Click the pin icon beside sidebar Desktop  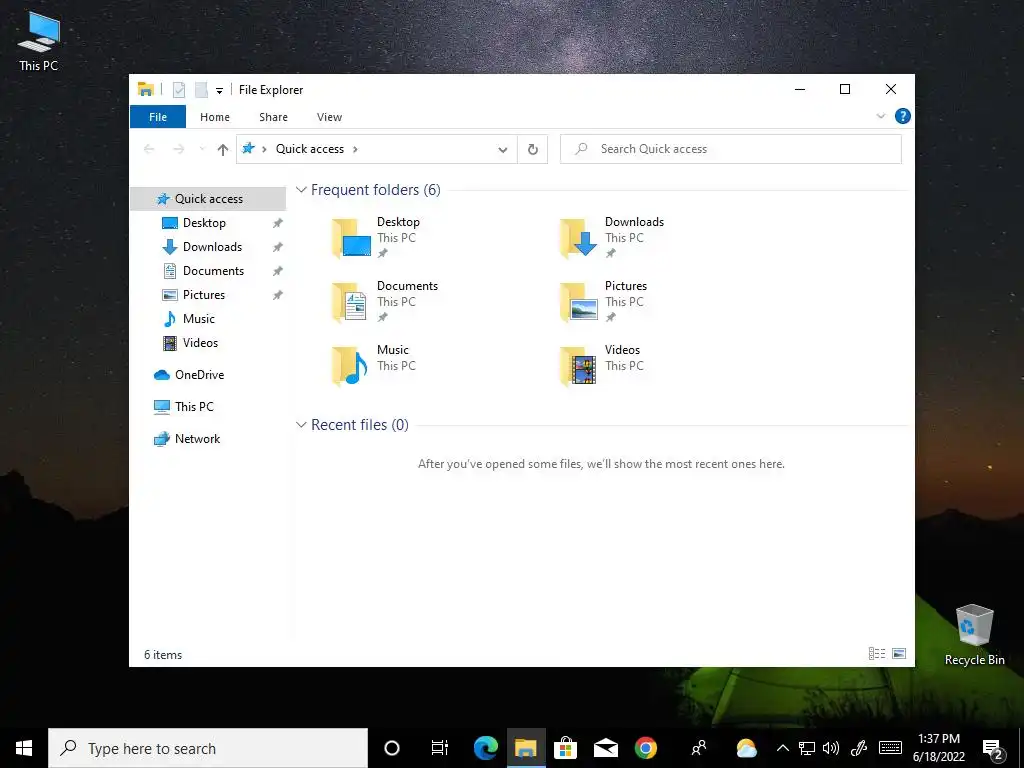point(278,223)
